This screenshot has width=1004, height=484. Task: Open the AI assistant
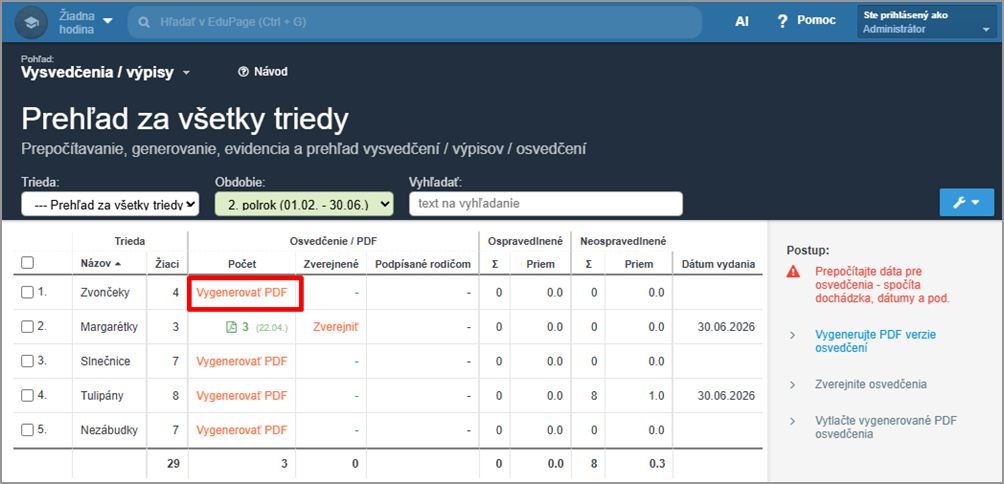741,21
